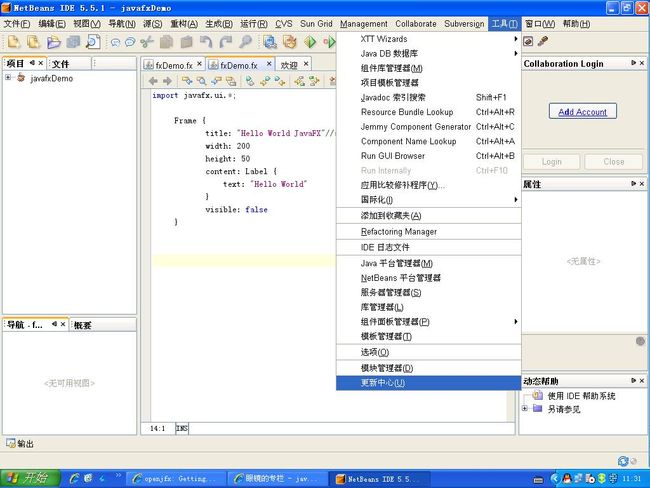Open the XTT Wizards submenu

pyautogui.click(x=428, y=39)
